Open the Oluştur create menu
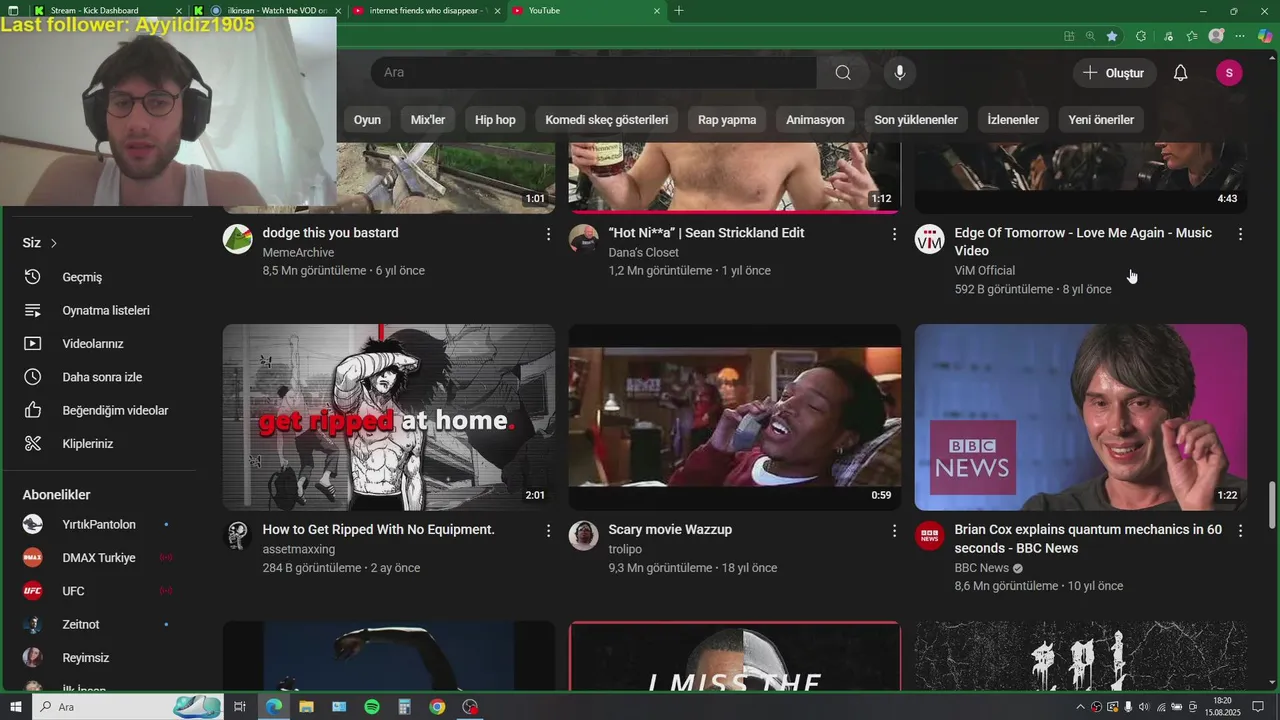This screenshot has width=1280, height=720. [x=1115, y=73]
